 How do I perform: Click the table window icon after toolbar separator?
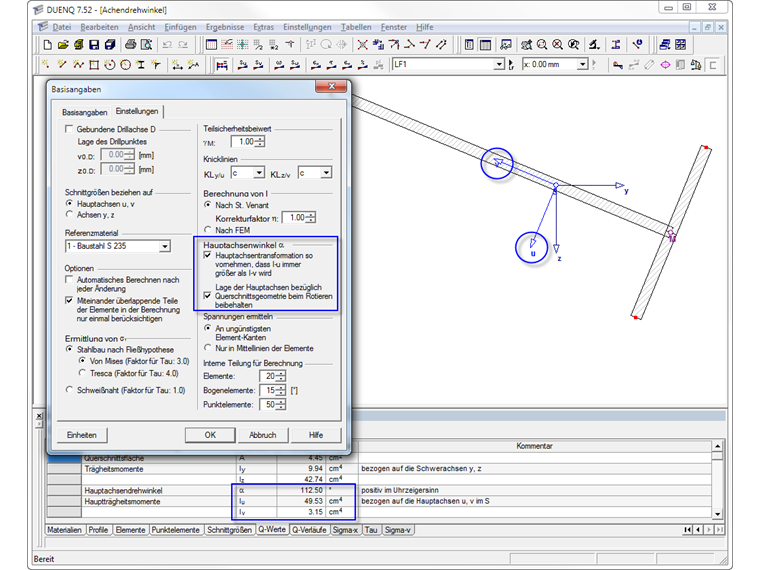211,45
